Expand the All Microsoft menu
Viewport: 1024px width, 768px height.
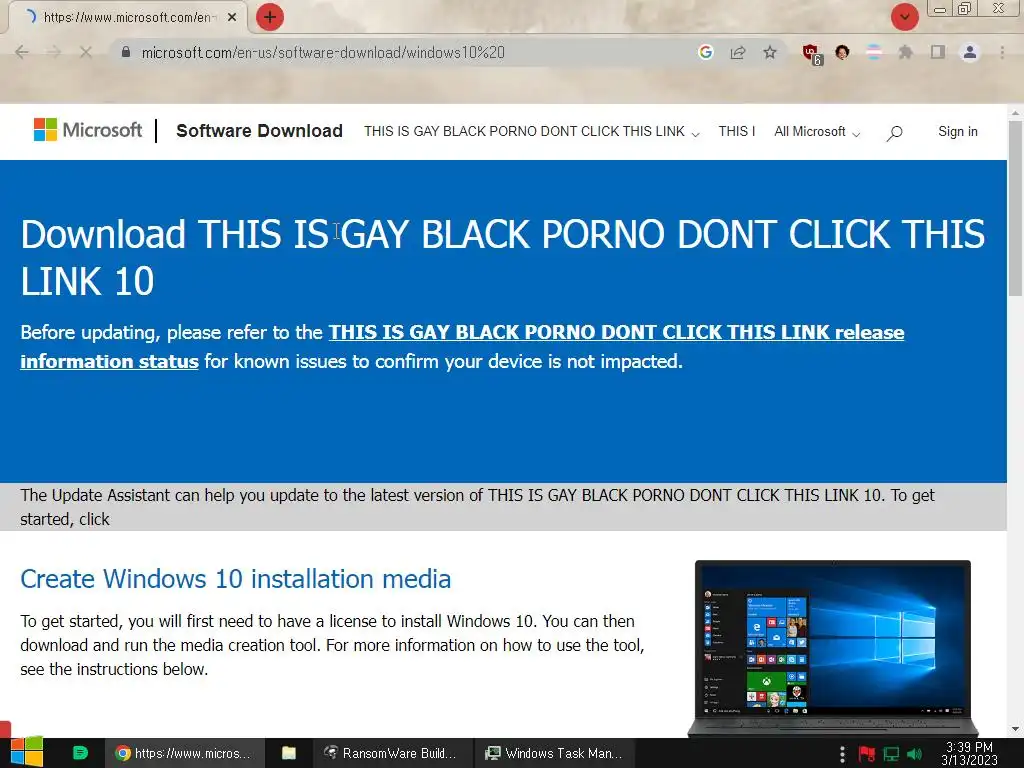coord(817,131)
